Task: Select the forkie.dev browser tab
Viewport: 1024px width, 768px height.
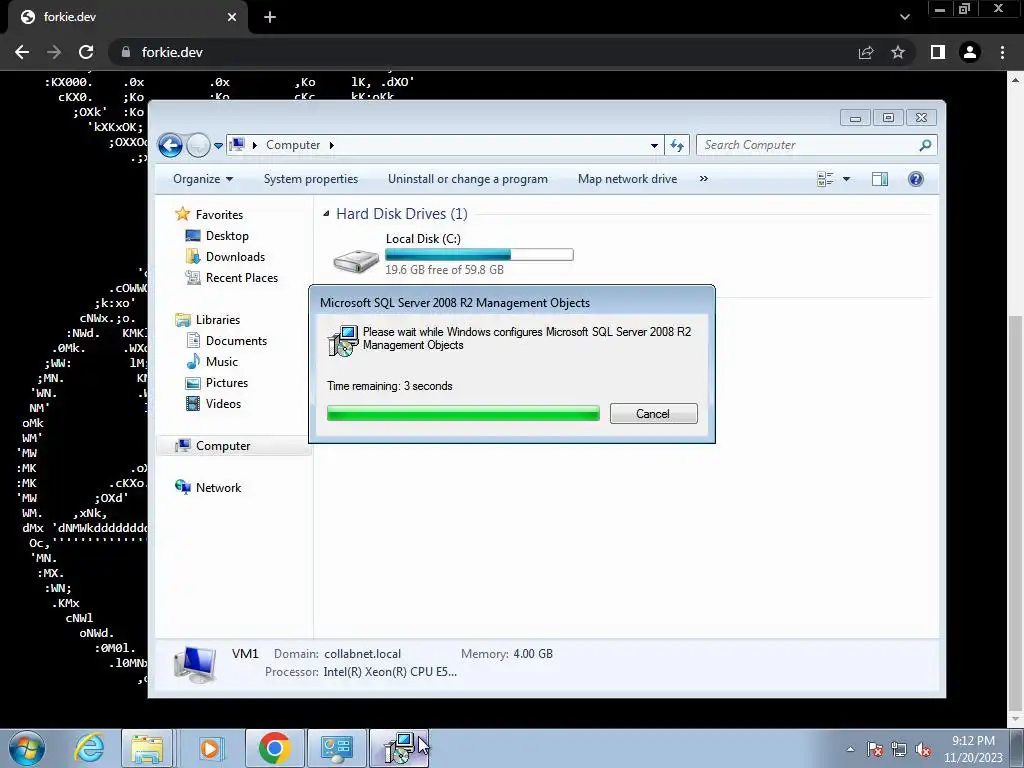Action: (127, 17)
